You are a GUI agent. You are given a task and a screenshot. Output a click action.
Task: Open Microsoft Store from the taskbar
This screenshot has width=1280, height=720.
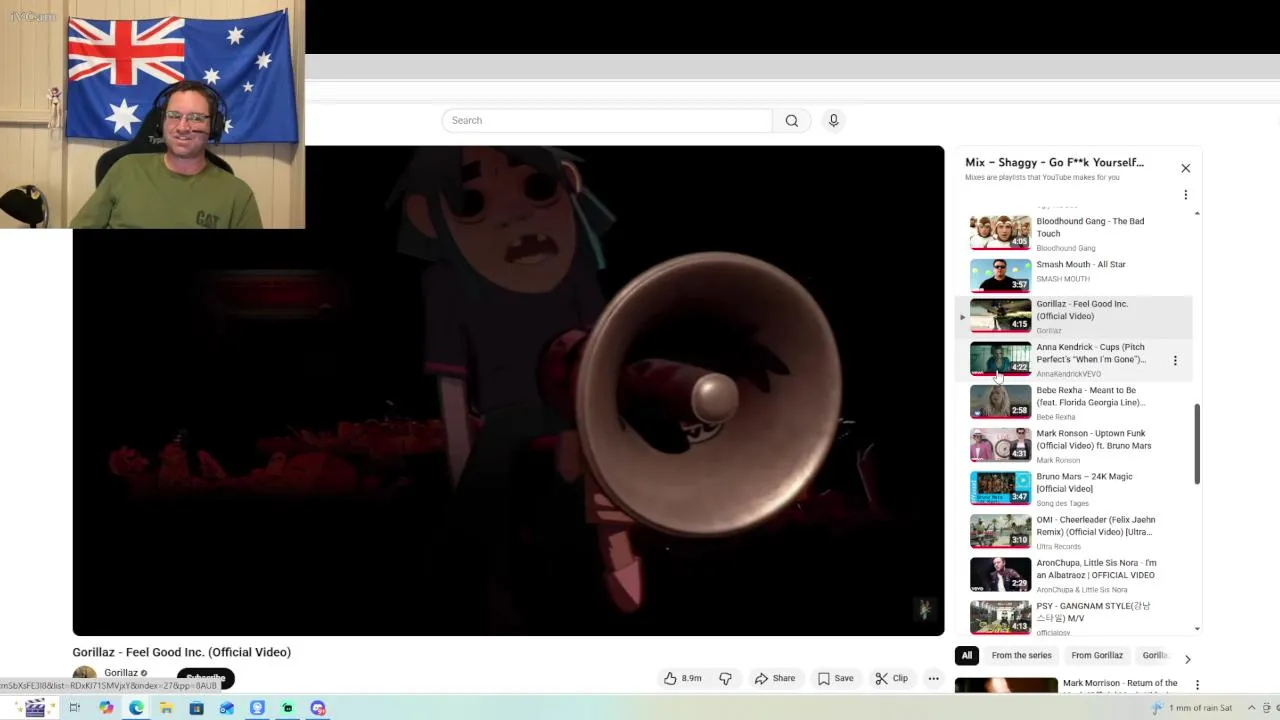196,708
